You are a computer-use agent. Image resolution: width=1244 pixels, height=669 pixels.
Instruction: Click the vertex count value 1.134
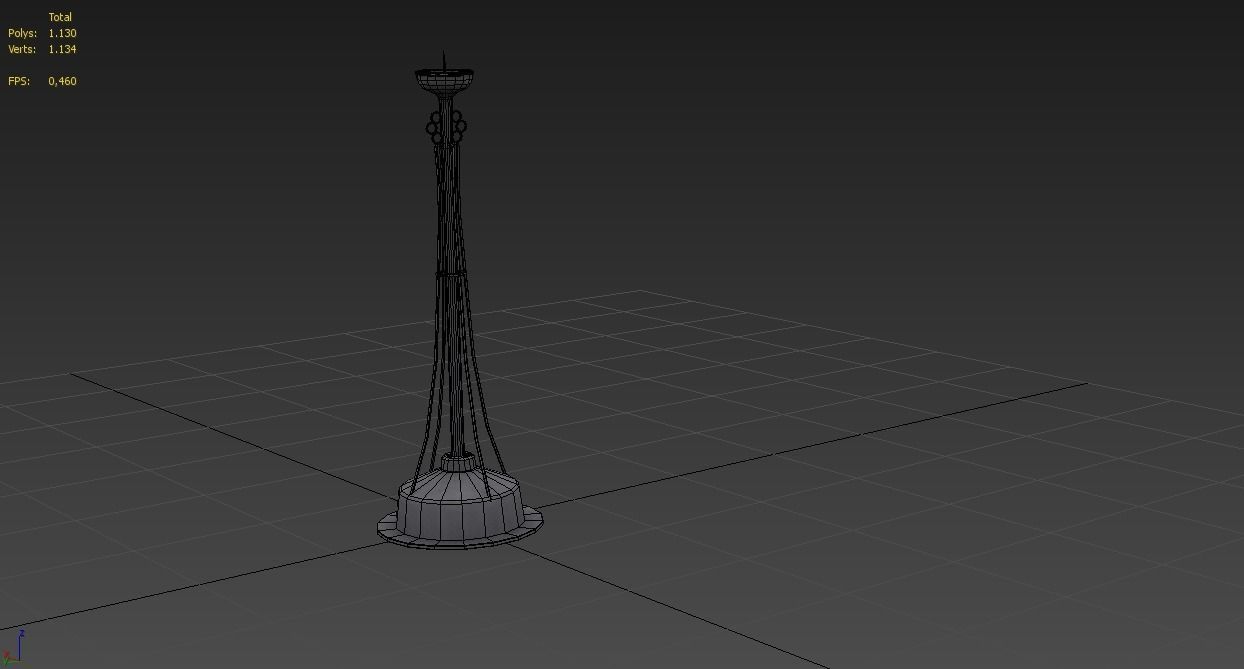pyautogui.click(x=62, y=49)
